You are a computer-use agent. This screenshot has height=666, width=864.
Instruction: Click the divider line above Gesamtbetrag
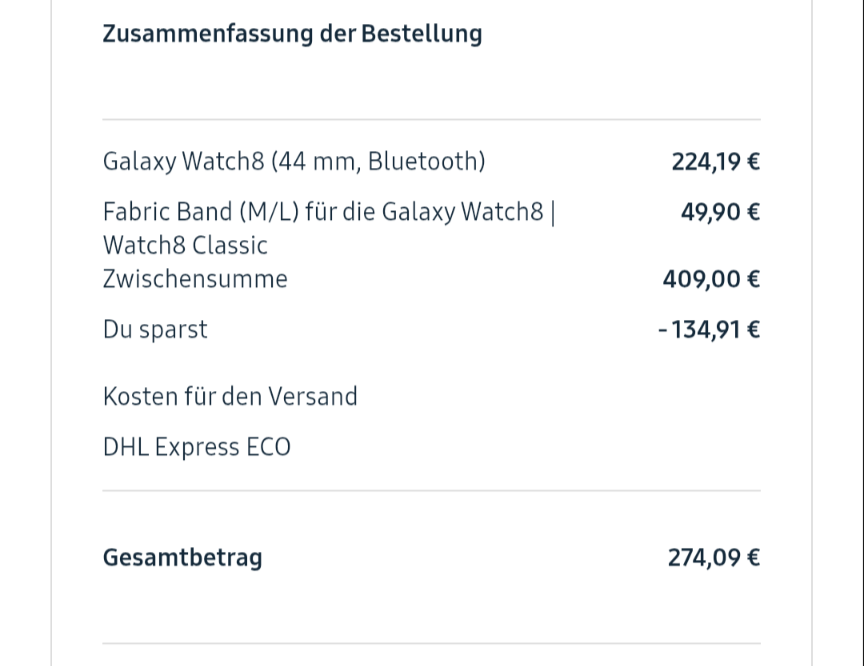click(x=431, y=490)
